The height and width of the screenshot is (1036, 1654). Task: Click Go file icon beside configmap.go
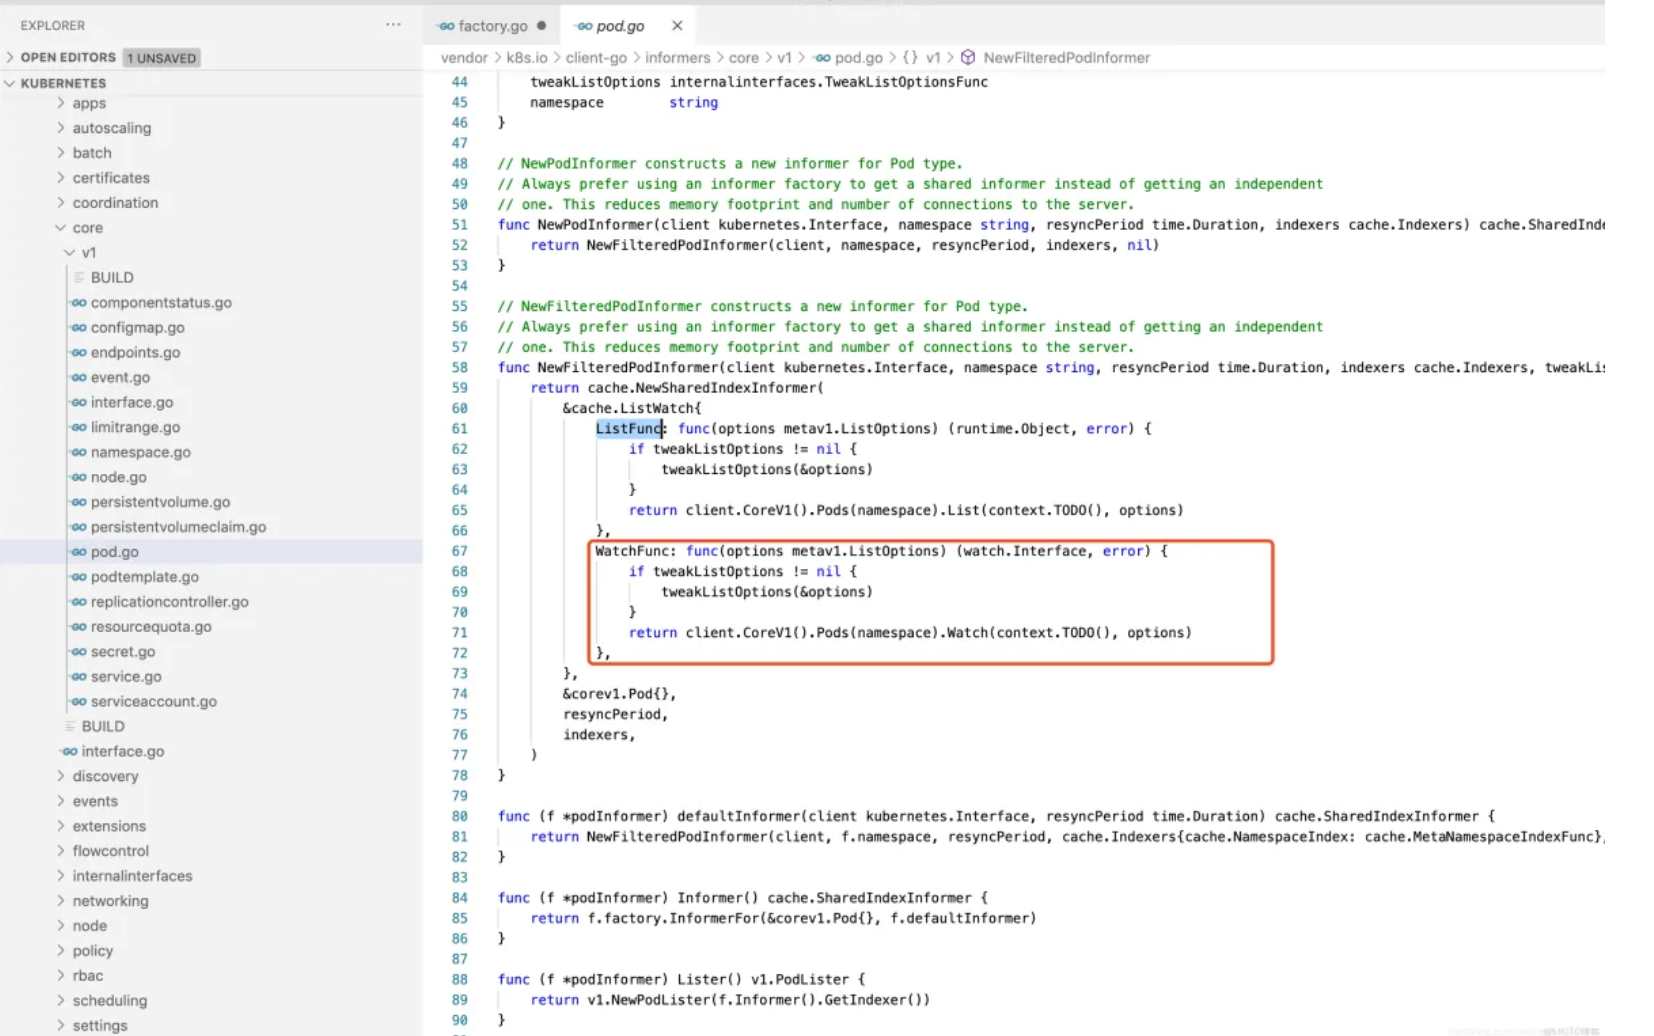point(79,328)
